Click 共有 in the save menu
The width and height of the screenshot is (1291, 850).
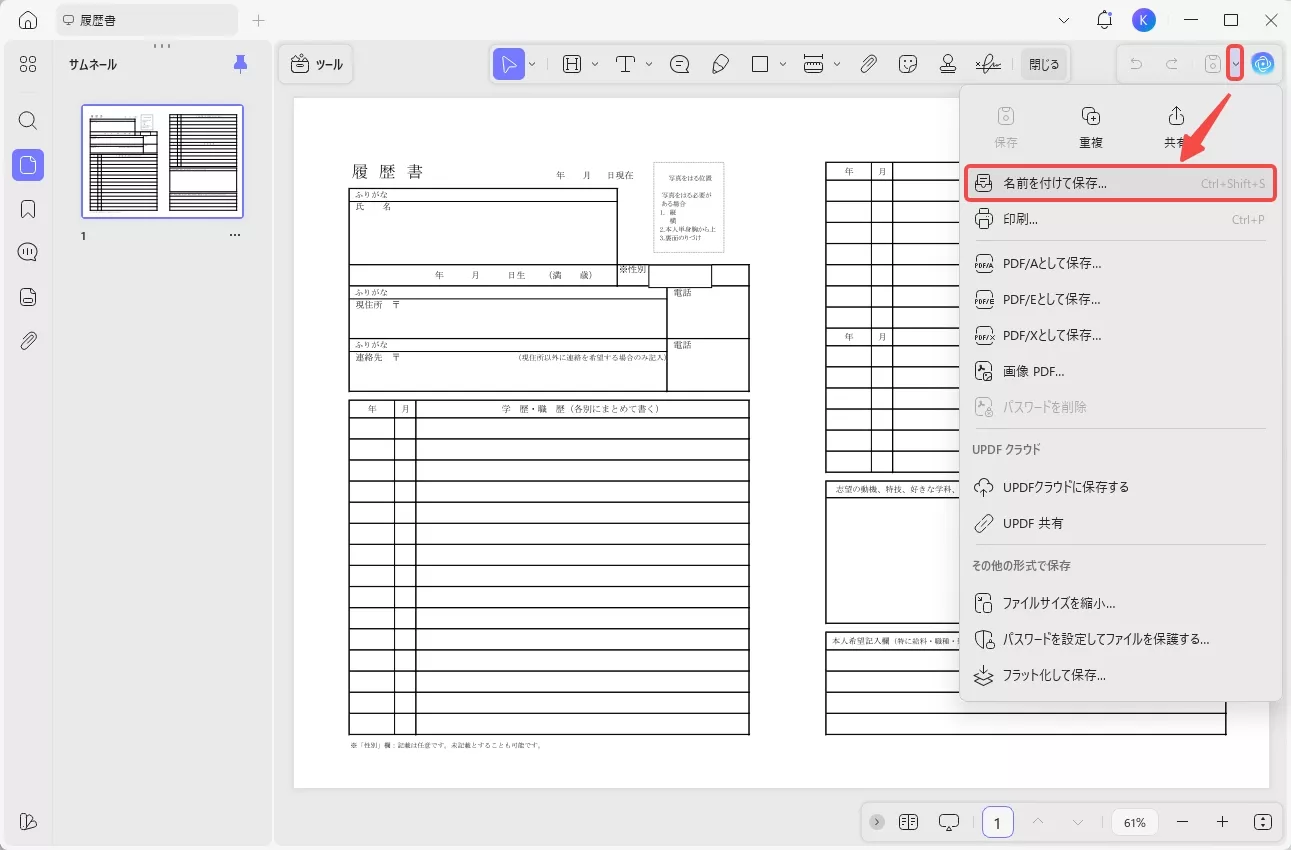click(1176, 127)
